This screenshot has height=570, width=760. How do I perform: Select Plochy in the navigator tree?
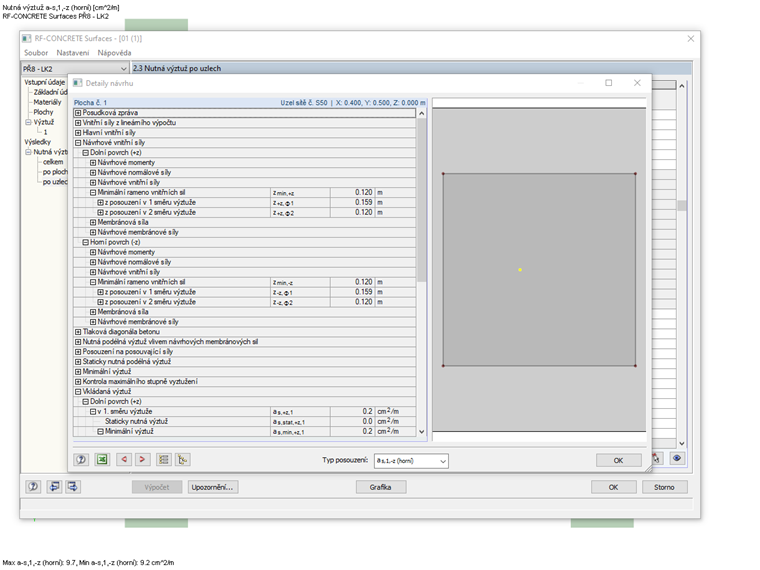point(43,112)
